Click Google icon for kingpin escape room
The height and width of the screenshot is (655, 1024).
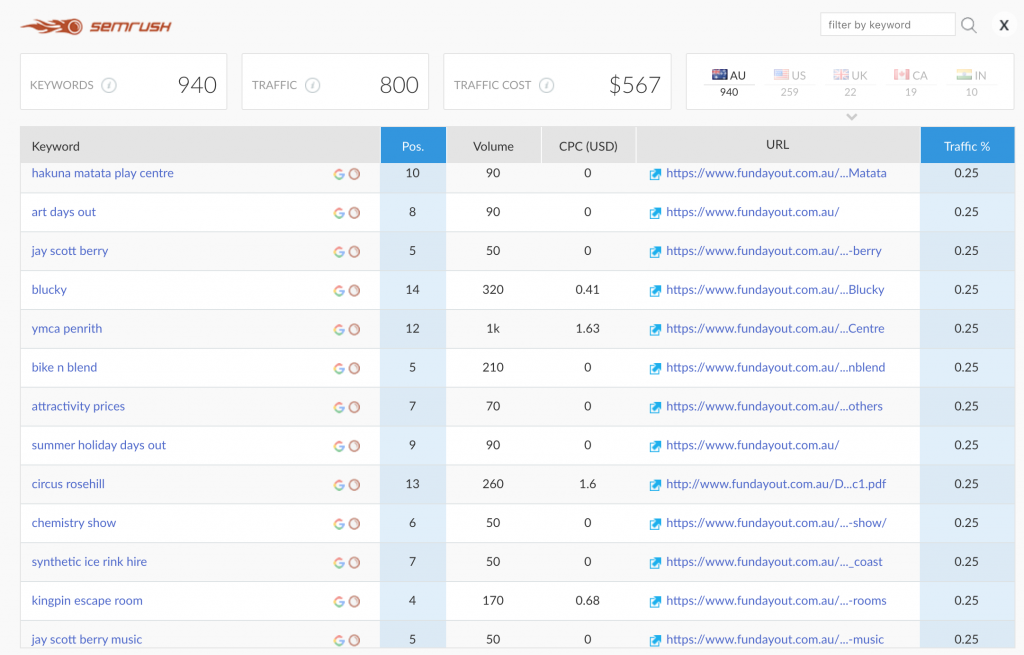pyautogui.click(x=339, y=601)
